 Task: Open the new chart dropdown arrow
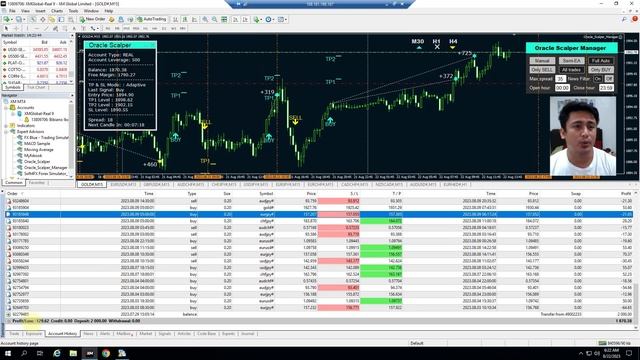[12, 19]
